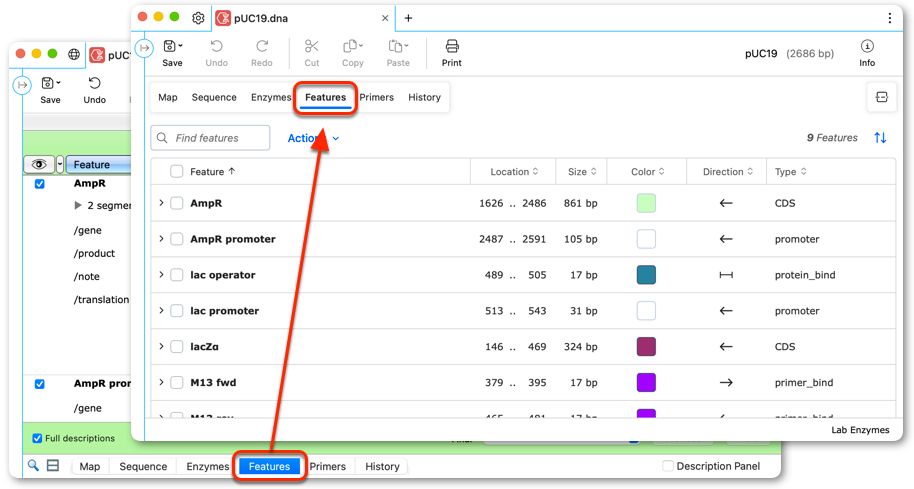Expand the lac operator row
Screen dimensions: 914x489
(x=161, y=275)
